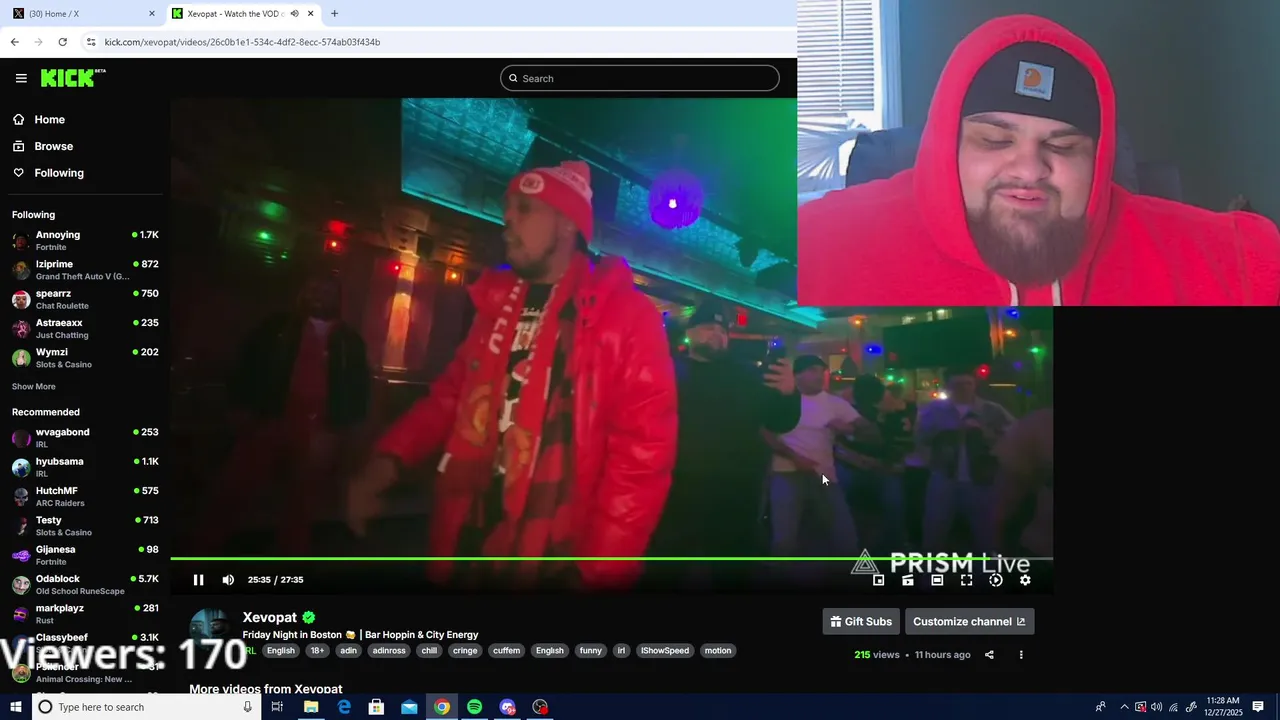Seek on the green video progress bar

tap(611, 559)
